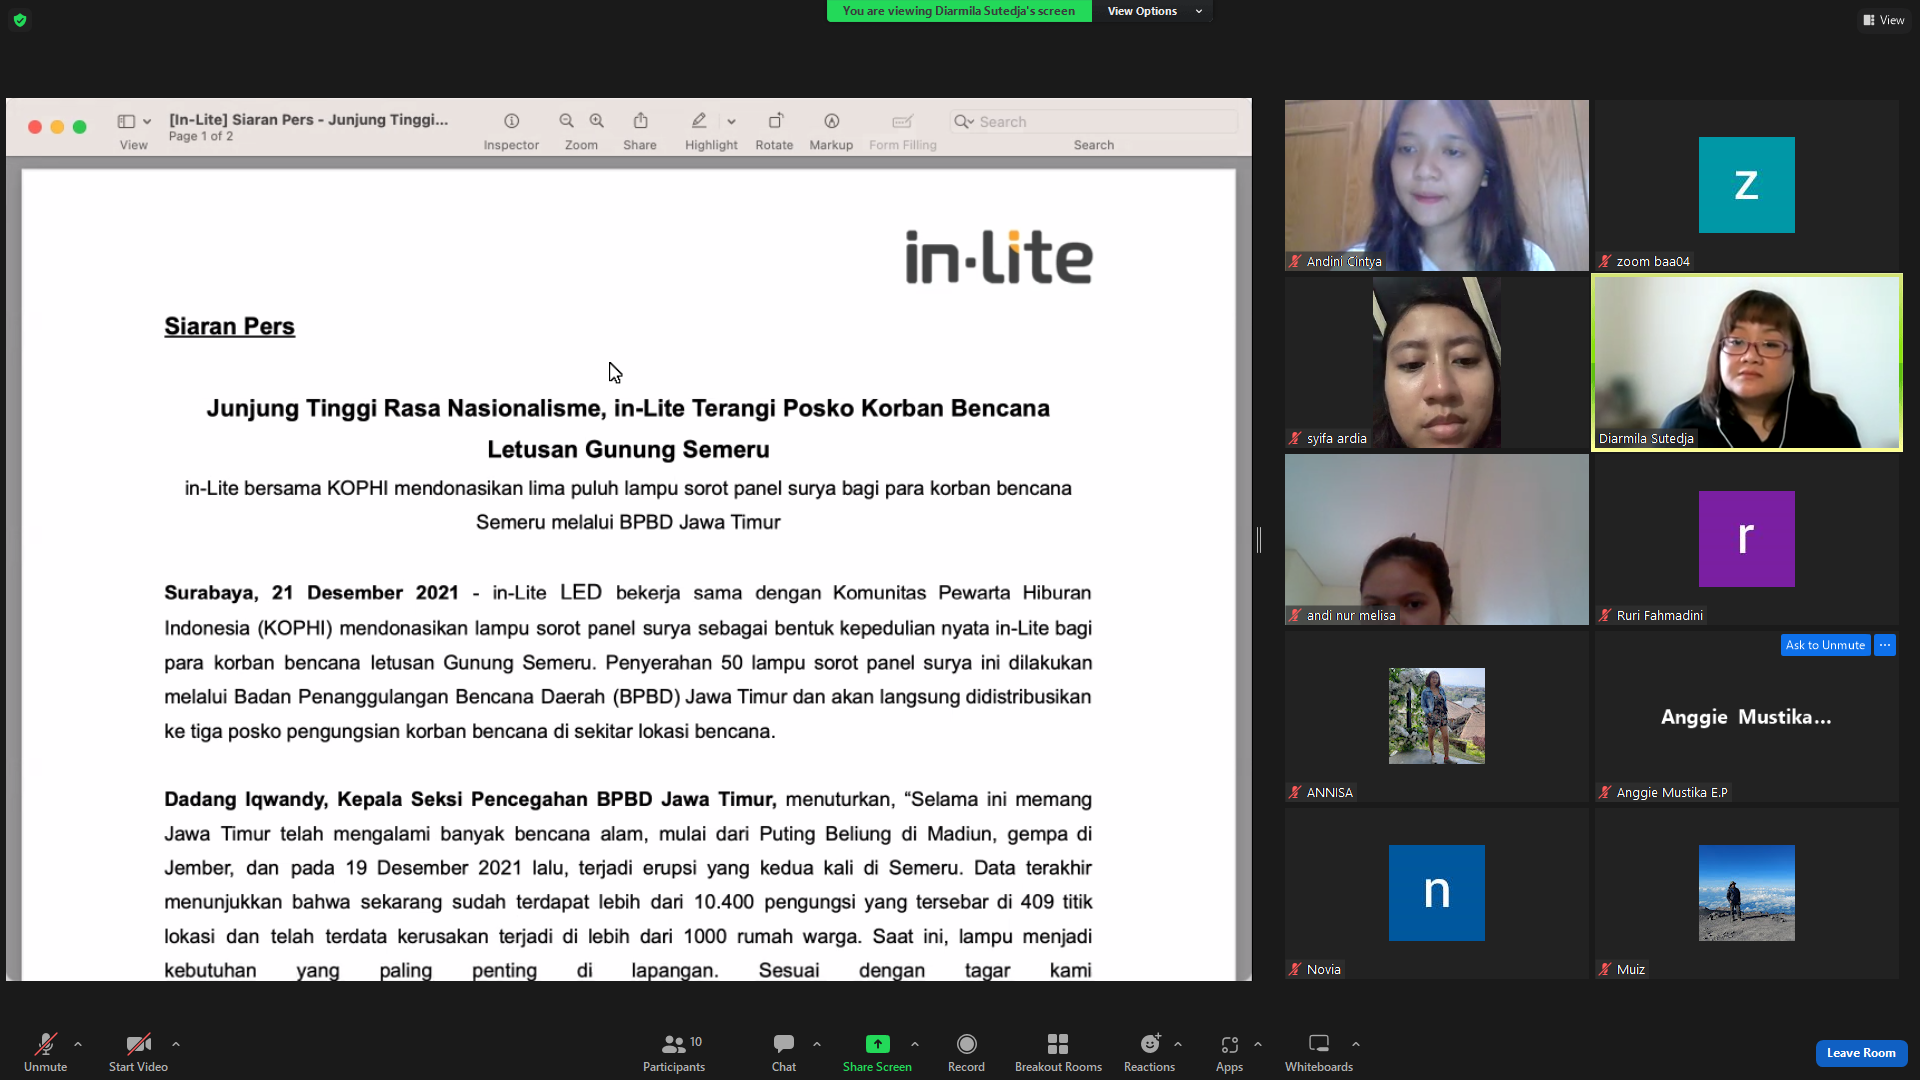The image size is (1920, 1080).
Task: Start recording with the Record button
Action: click(x=966, y=1052)
